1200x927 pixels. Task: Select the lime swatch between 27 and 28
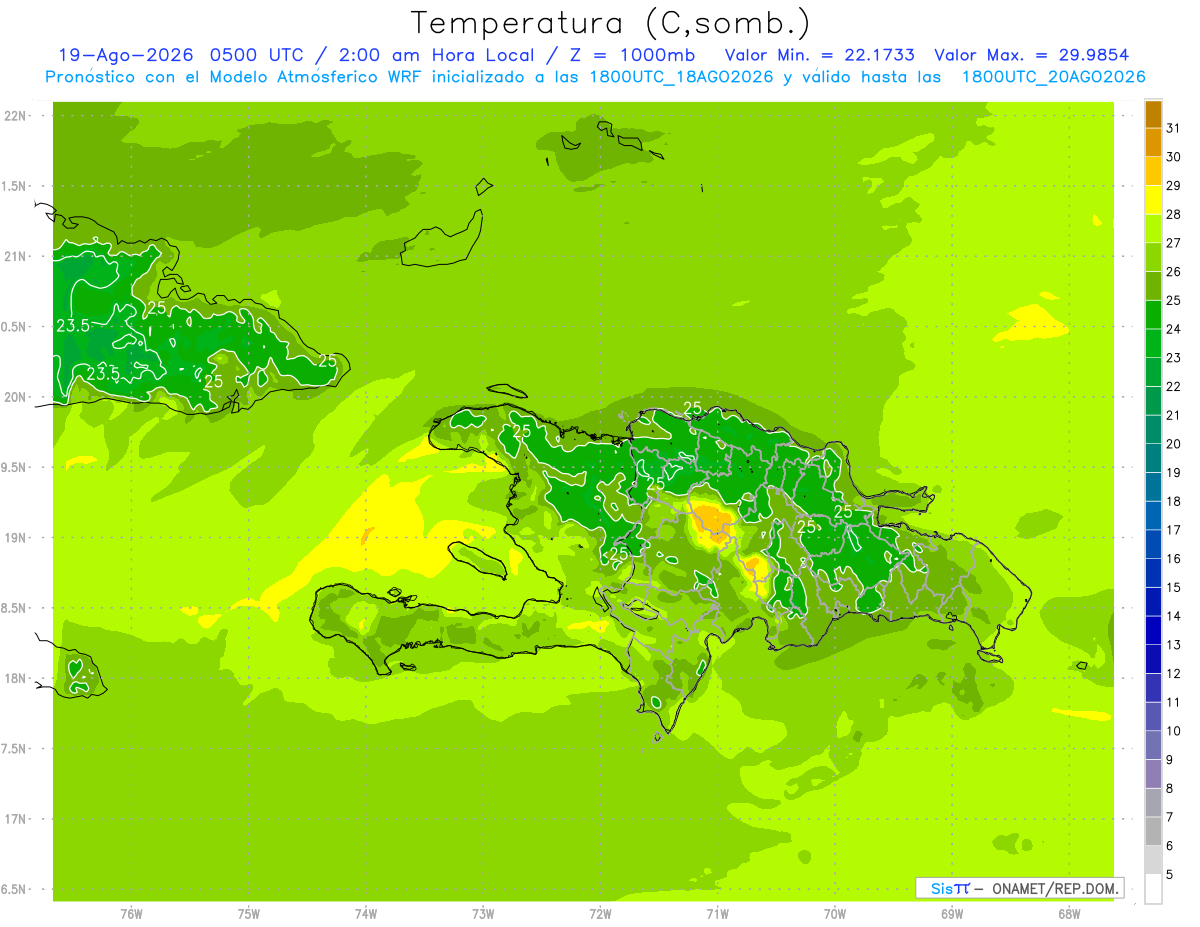click(1153, 229)
